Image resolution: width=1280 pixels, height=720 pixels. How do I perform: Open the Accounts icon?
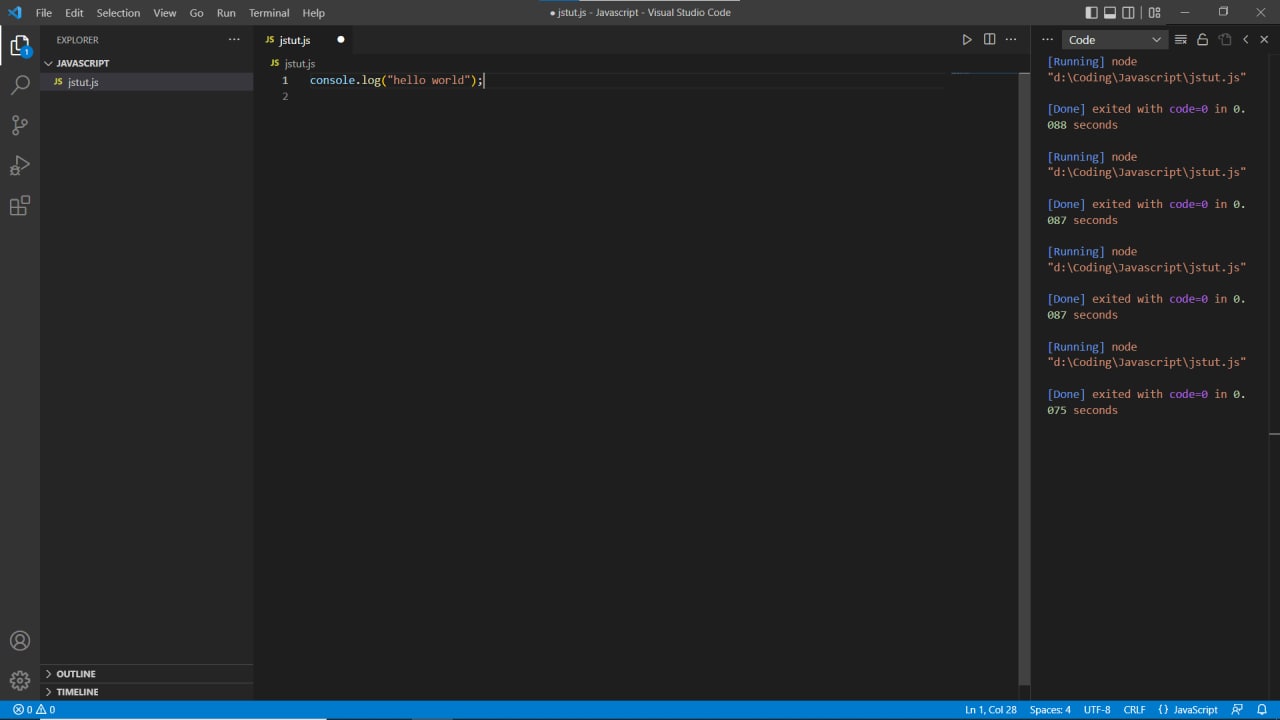click(20, 641)
